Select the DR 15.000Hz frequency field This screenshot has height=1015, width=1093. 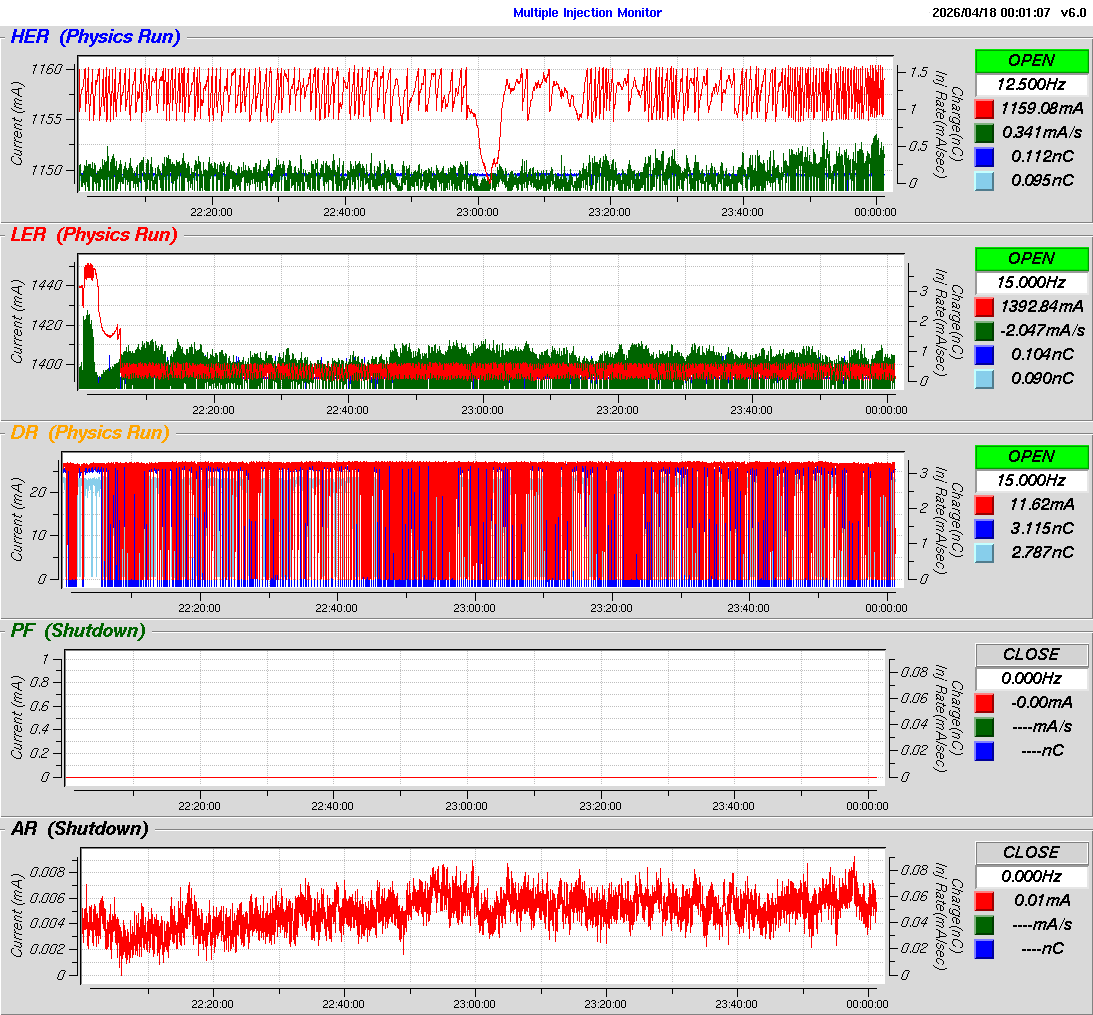click(x=1031, y=480)
